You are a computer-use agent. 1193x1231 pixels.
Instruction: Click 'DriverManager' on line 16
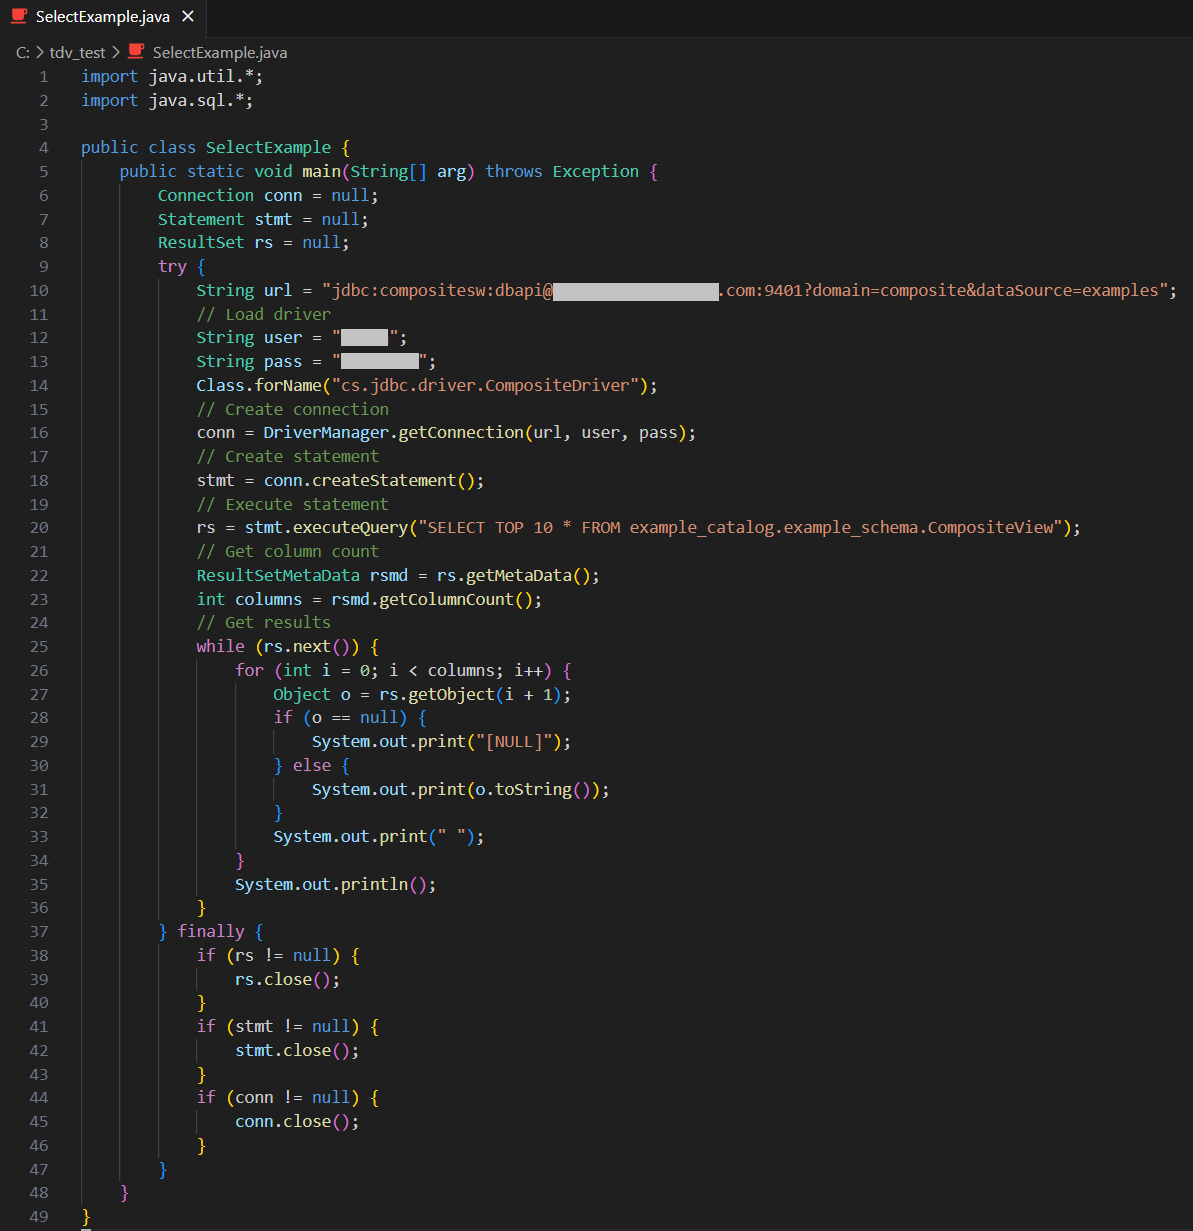pos(326,433)
